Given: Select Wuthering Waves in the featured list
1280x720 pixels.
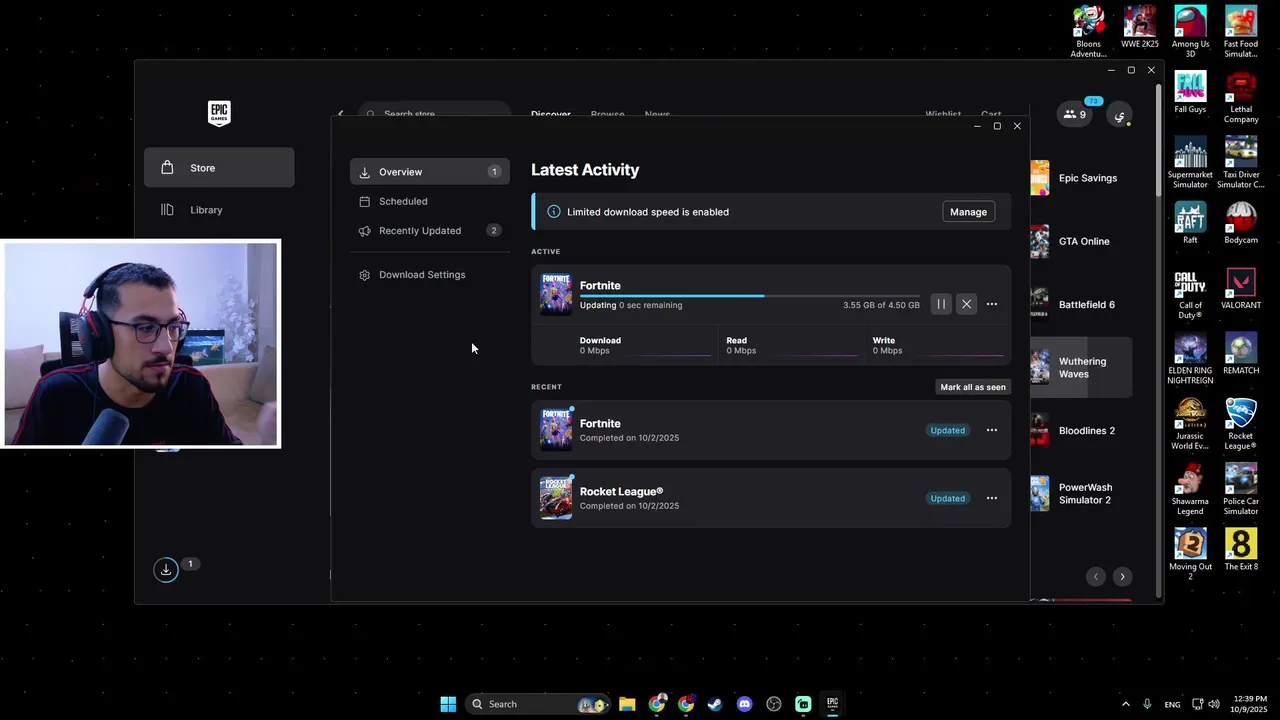Looking at the screenshot, I should coord(1081,367).
